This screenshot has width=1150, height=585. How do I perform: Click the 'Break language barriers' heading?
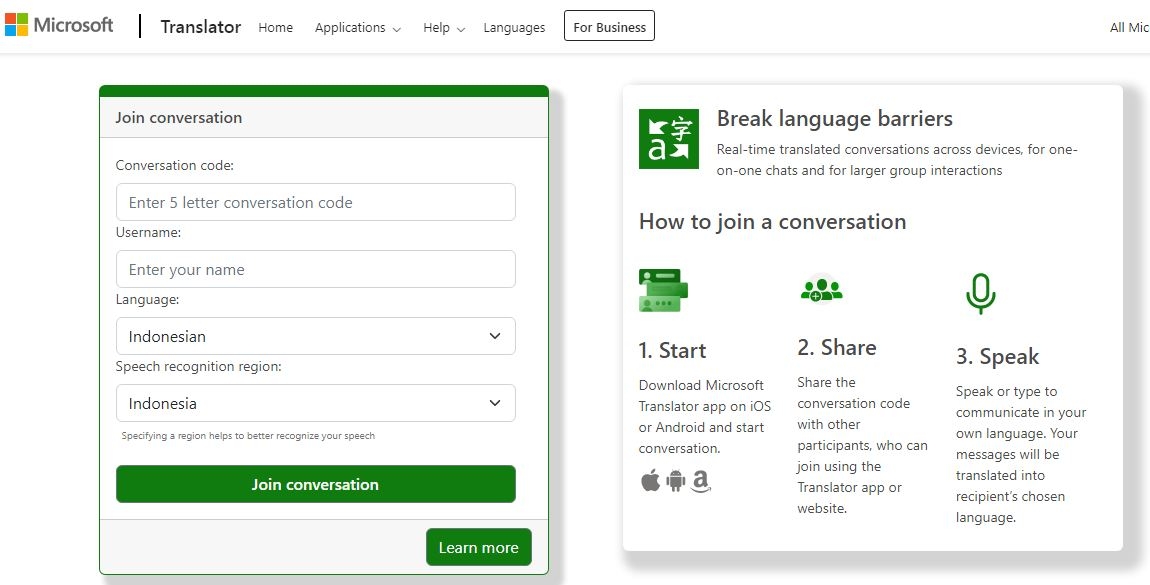tap(835, 119)
